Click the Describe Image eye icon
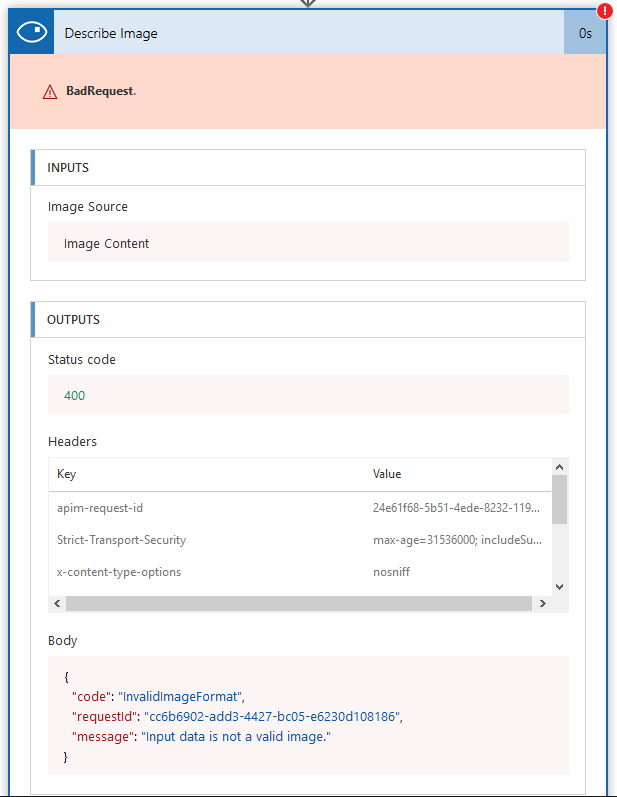The width and height of the screenshot is (617, 797). point(32,33)
